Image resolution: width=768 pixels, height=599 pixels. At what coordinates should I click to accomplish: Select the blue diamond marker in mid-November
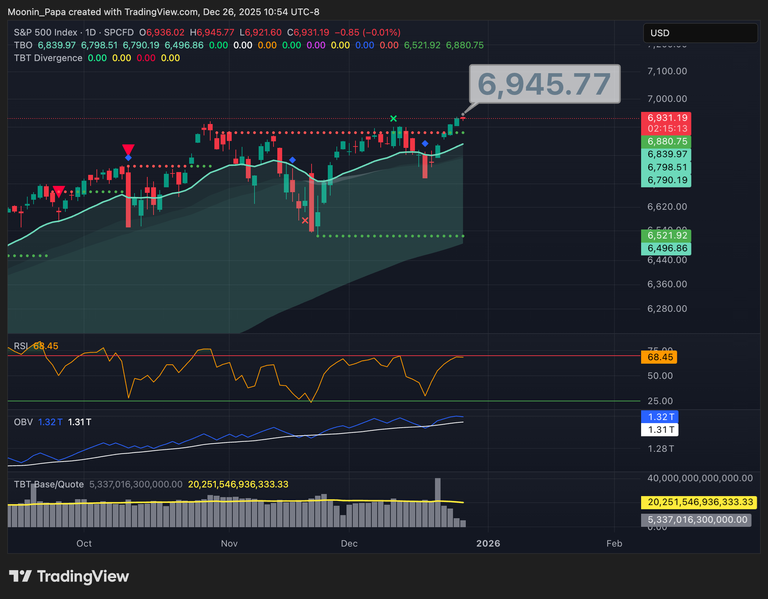tap(292, 160)
